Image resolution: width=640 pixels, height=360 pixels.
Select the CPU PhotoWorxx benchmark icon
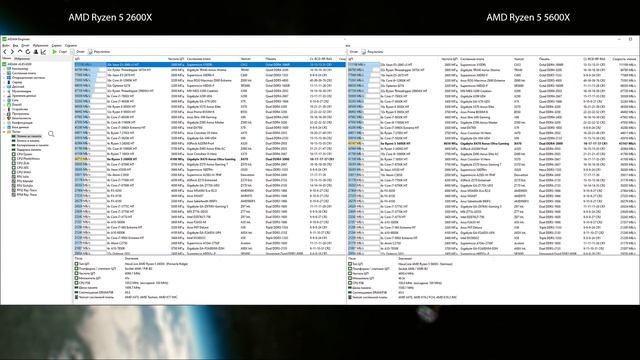tap(13, 159)
